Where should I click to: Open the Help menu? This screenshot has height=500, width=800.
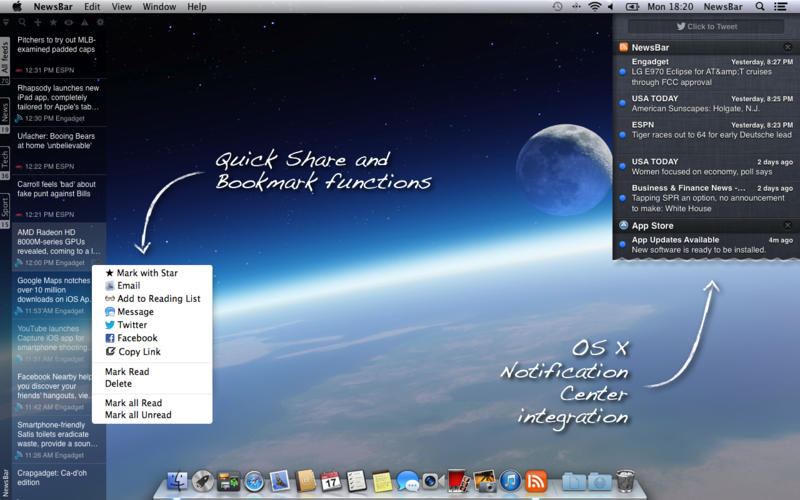(x=197, y=7)
